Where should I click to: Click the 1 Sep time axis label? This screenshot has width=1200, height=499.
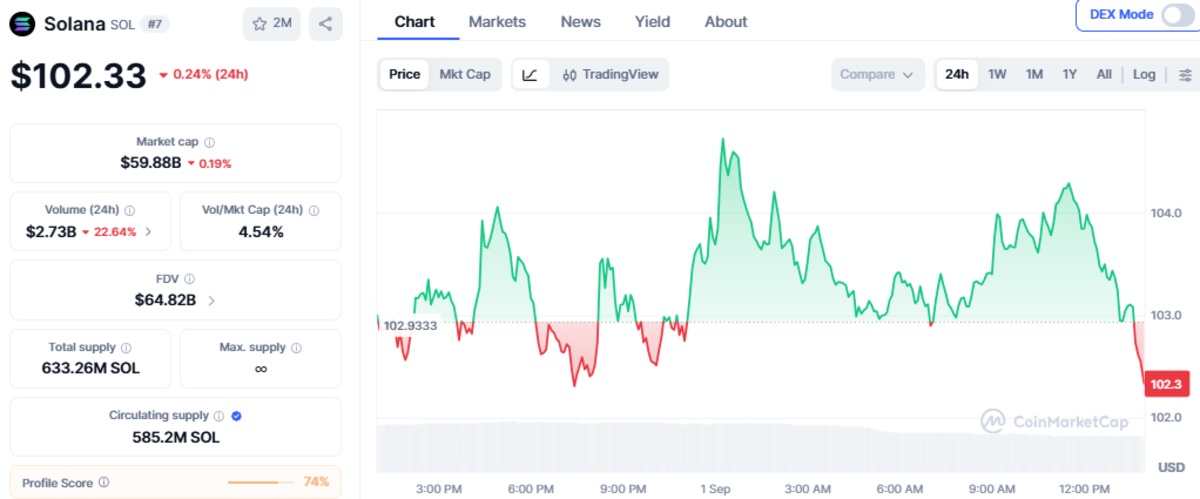coord(716,489)
